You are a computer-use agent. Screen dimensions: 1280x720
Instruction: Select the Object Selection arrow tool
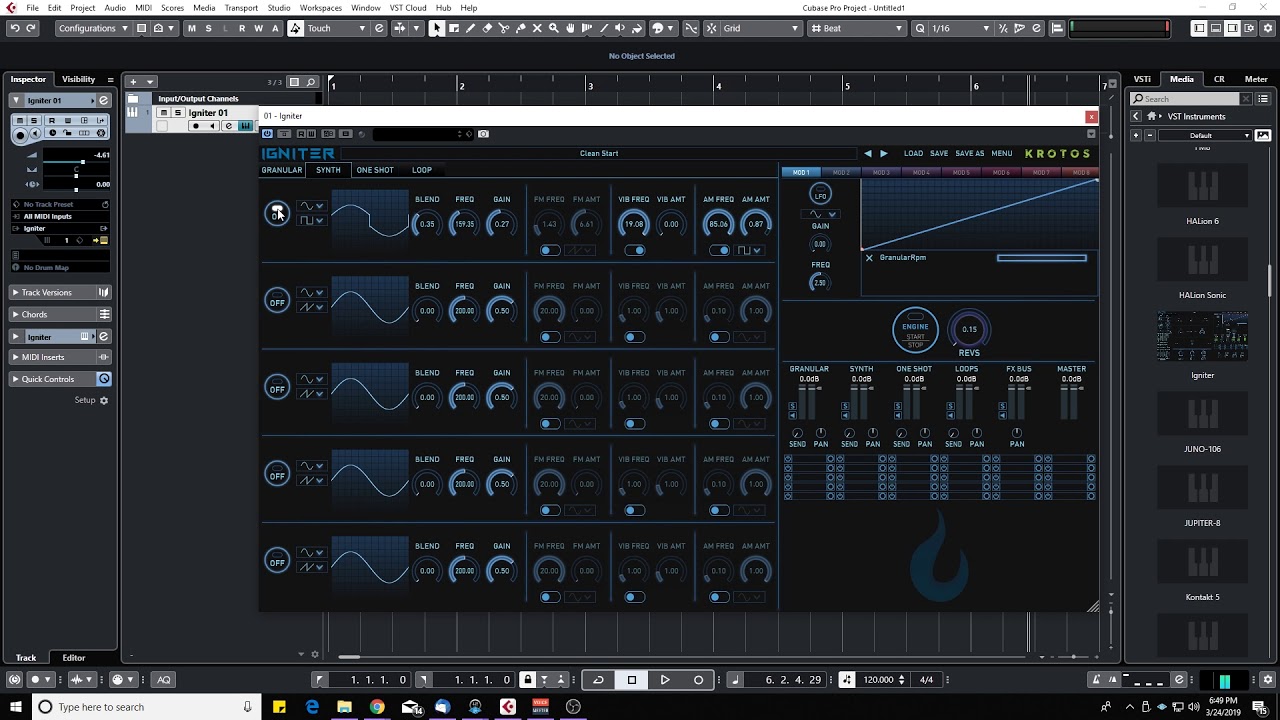pos(436,28)
